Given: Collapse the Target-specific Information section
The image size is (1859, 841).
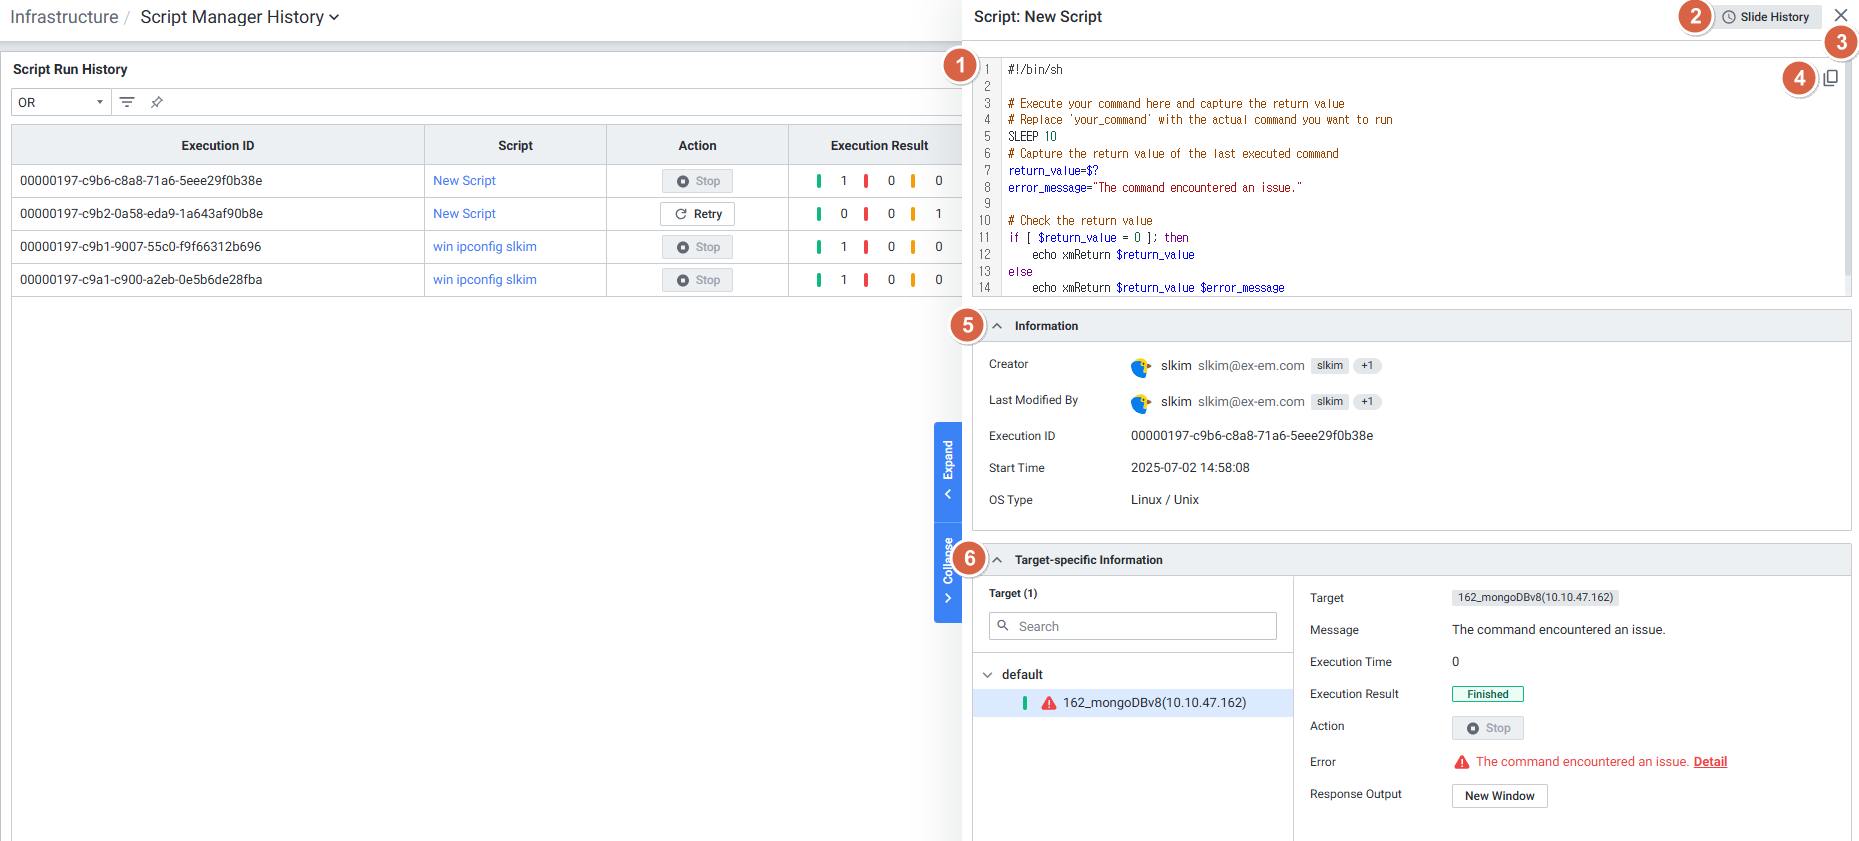Looking at the screenshot, I should [997, 560].
